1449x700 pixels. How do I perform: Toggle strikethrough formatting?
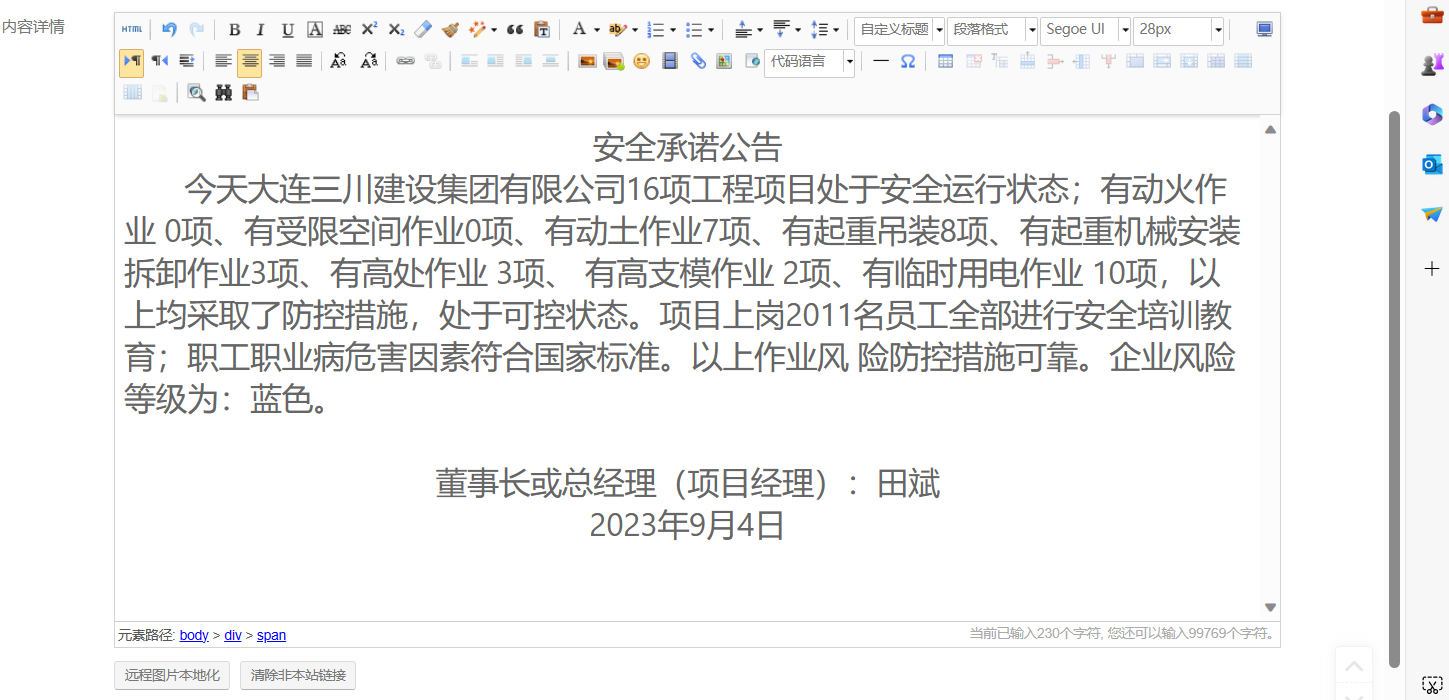pos(342,30)
